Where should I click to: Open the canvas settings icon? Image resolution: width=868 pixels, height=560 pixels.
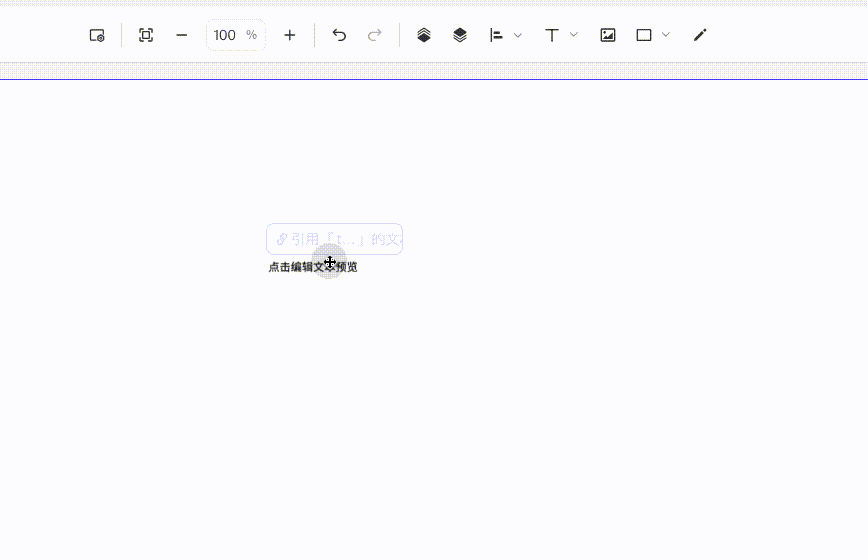[97, 35]
